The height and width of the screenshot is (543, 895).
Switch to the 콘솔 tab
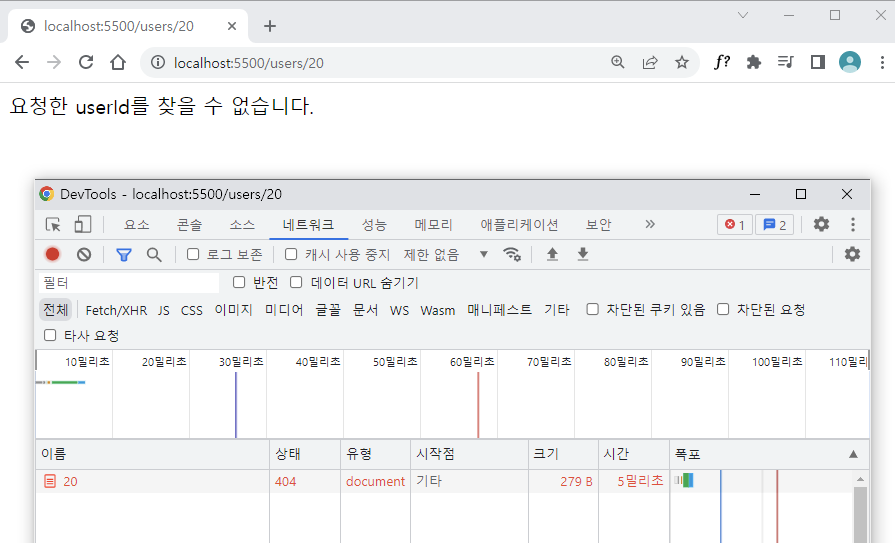click(x=190, y=225)
